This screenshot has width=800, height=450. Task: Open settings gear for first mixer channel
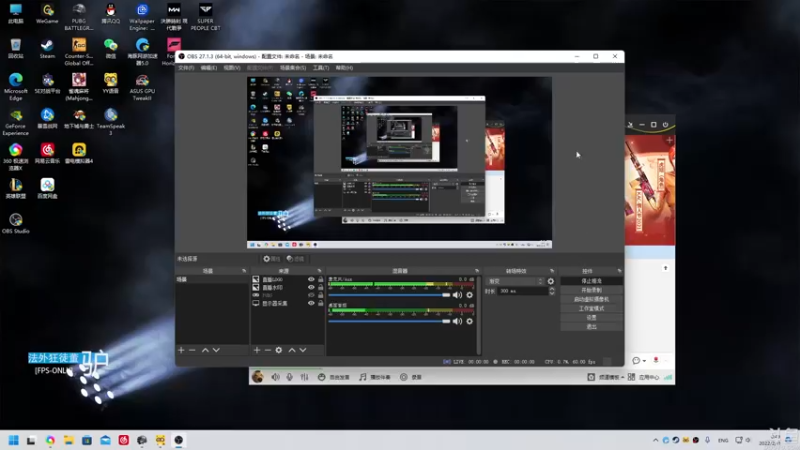pyautogui.click(x=469, y=295)
